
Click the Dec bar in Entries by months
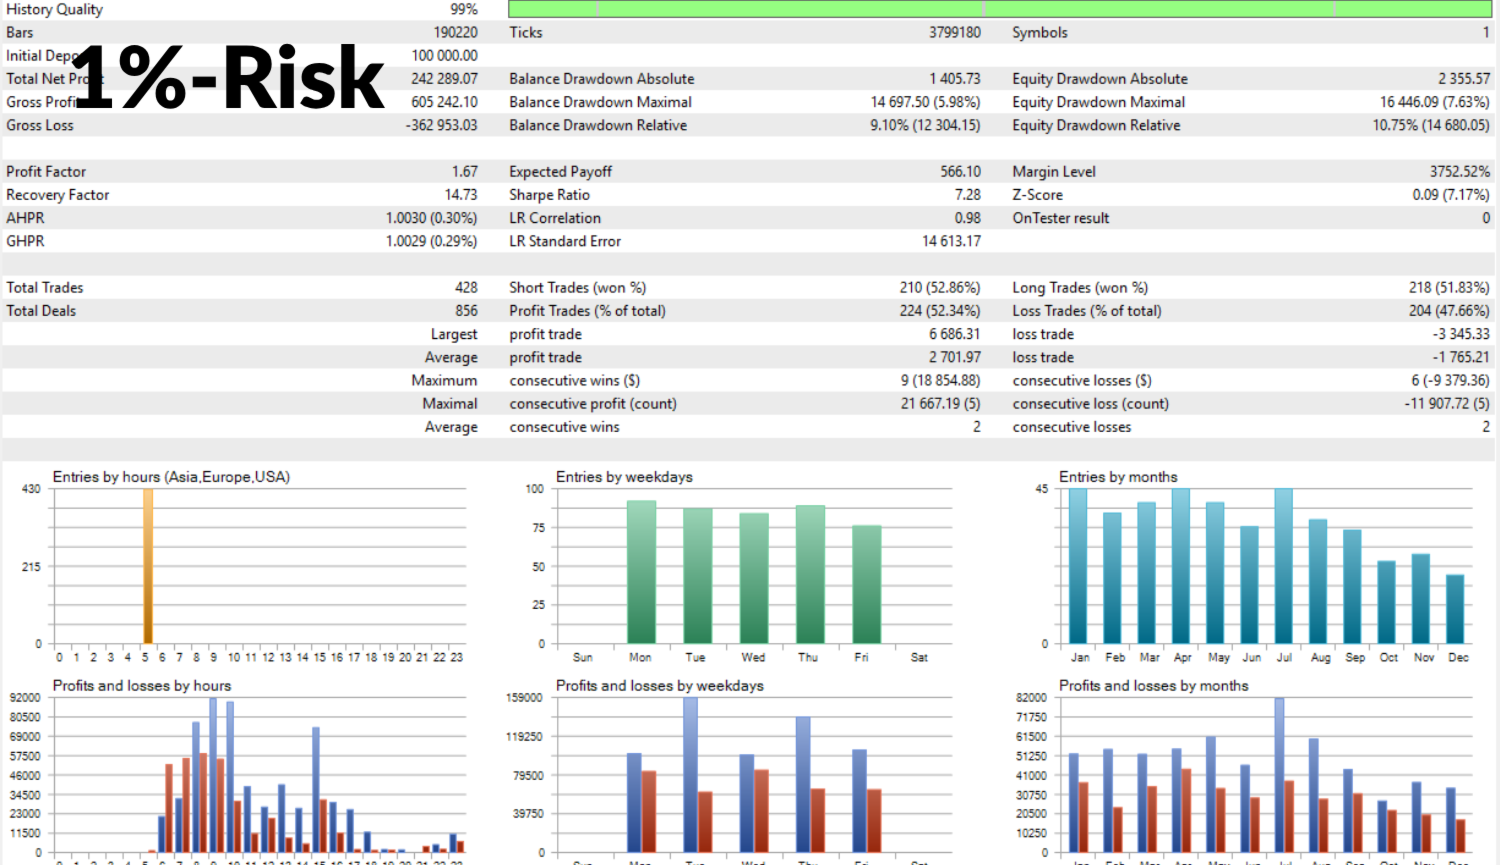pos(1455,609)
